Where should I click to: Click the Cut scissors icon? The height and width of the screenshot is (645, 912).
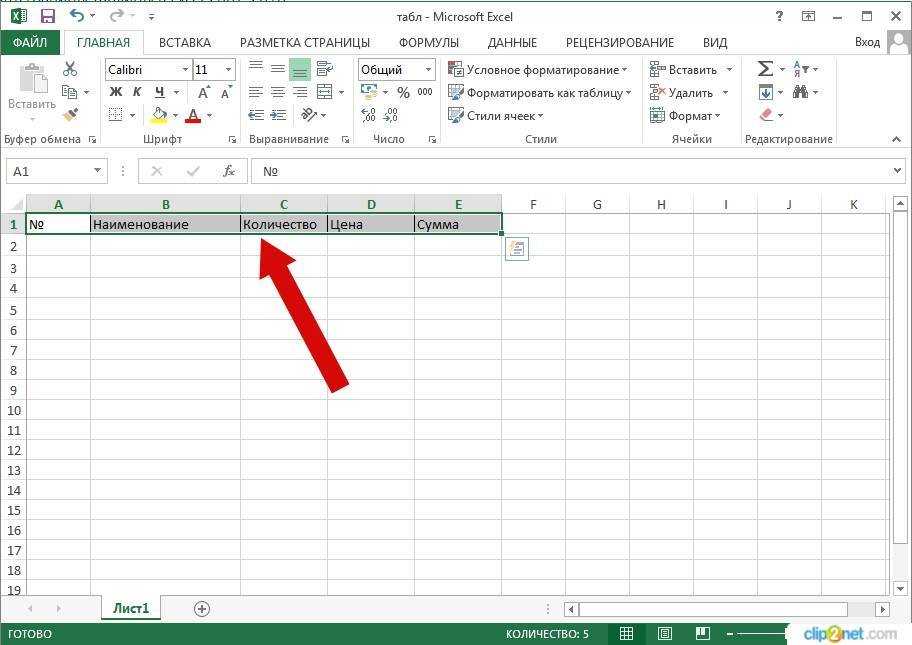(70, 69)
